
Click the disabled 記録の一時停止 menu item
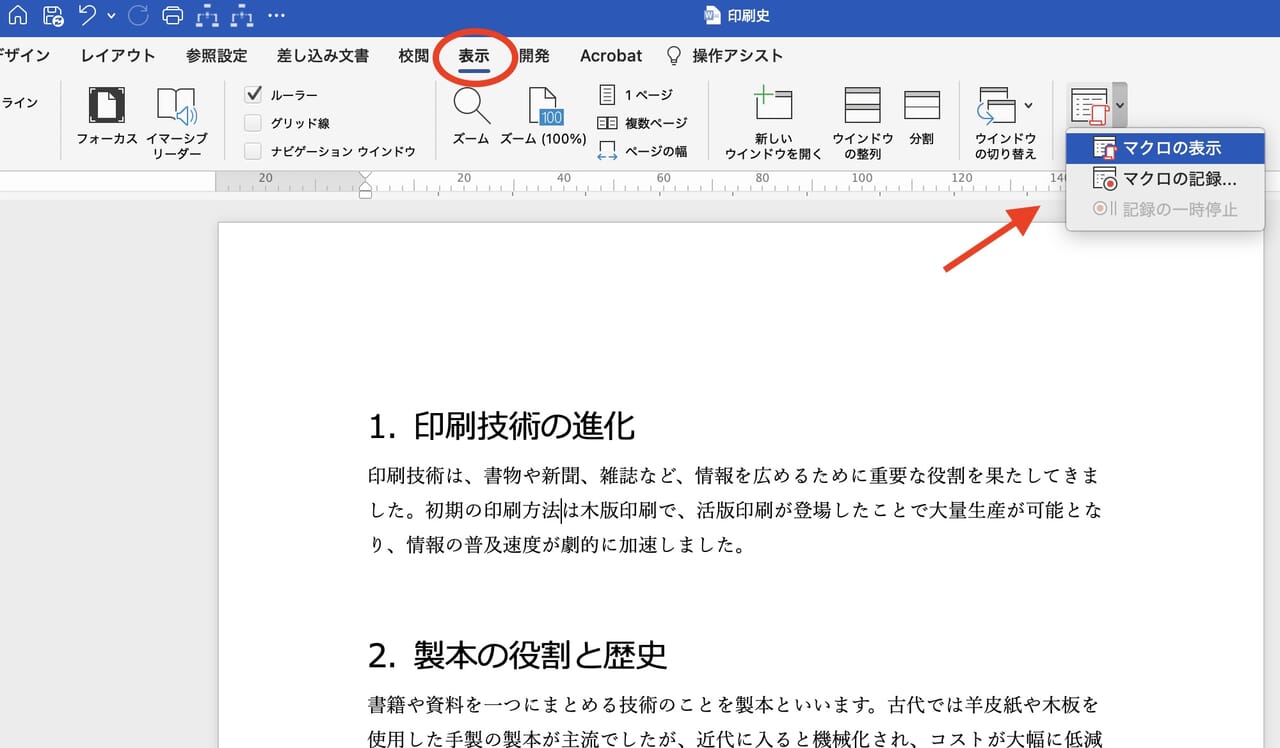point(1166,209)
